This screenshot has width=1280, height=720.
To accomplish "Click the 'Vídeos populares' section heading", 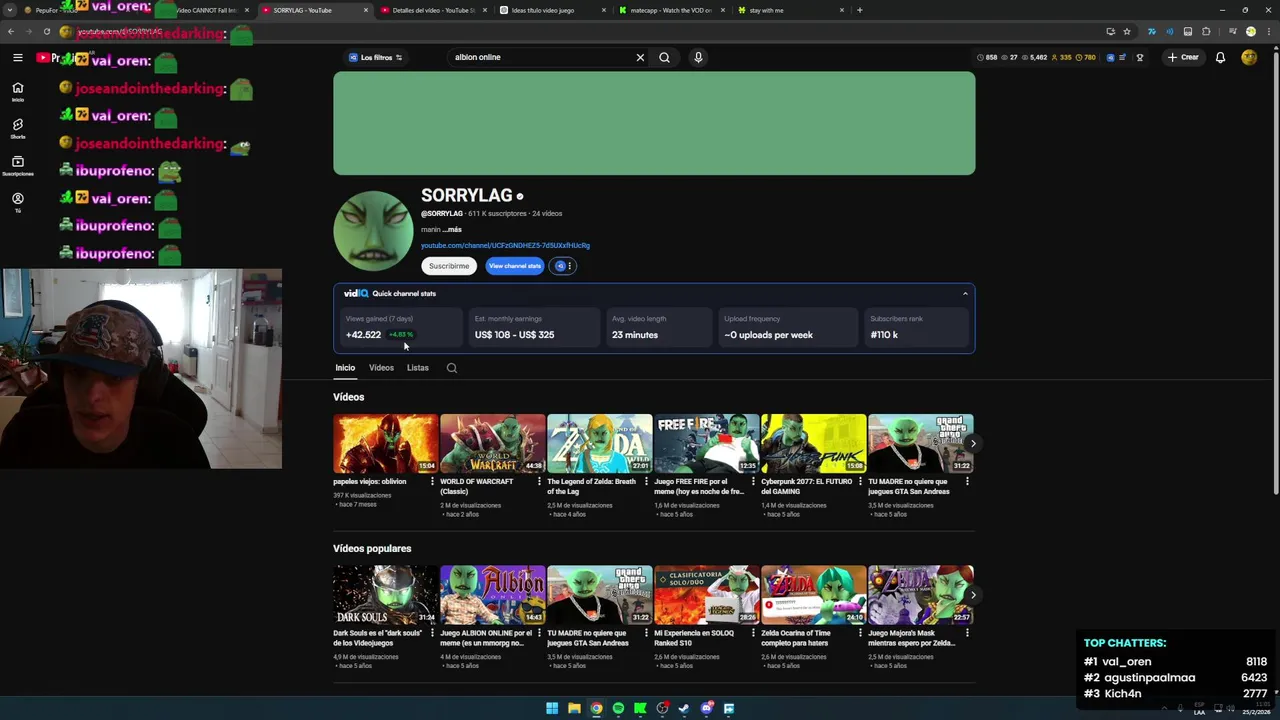I will click(372, 549).
